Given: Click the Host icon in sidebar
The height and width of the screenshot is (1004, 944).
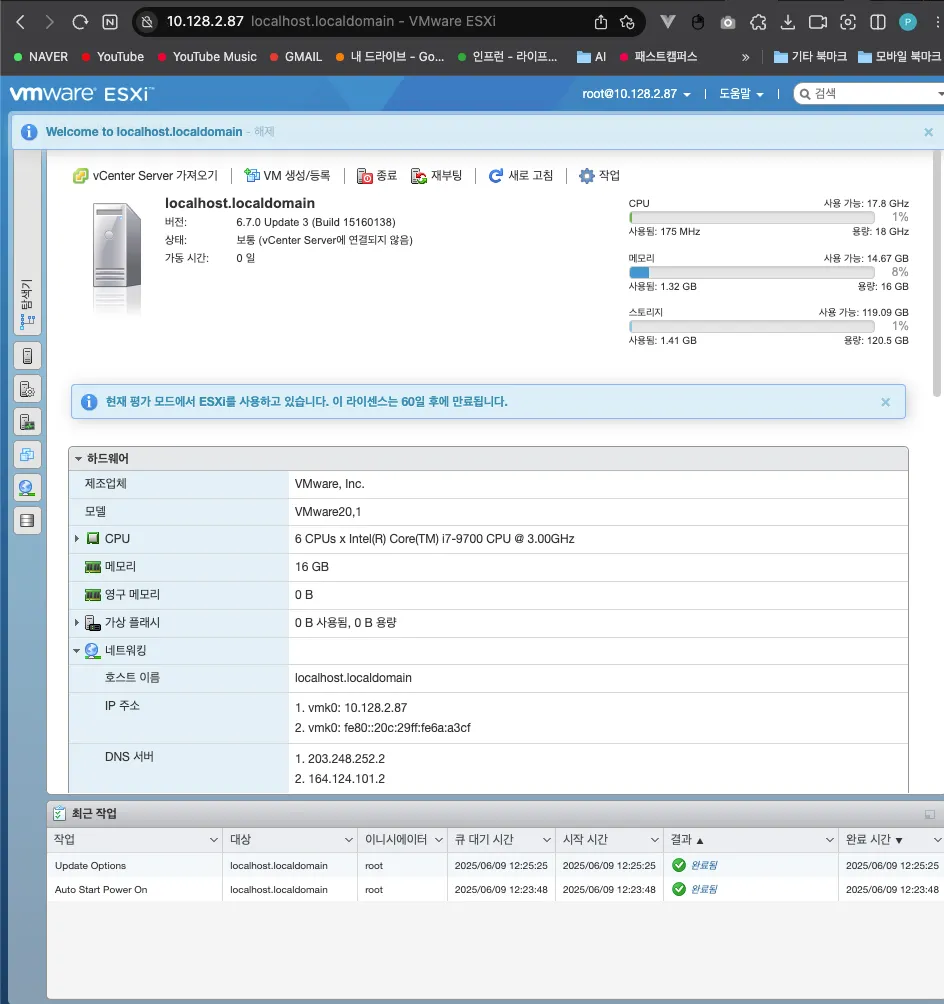Looking at the screenshot, I should pos(27,356).
